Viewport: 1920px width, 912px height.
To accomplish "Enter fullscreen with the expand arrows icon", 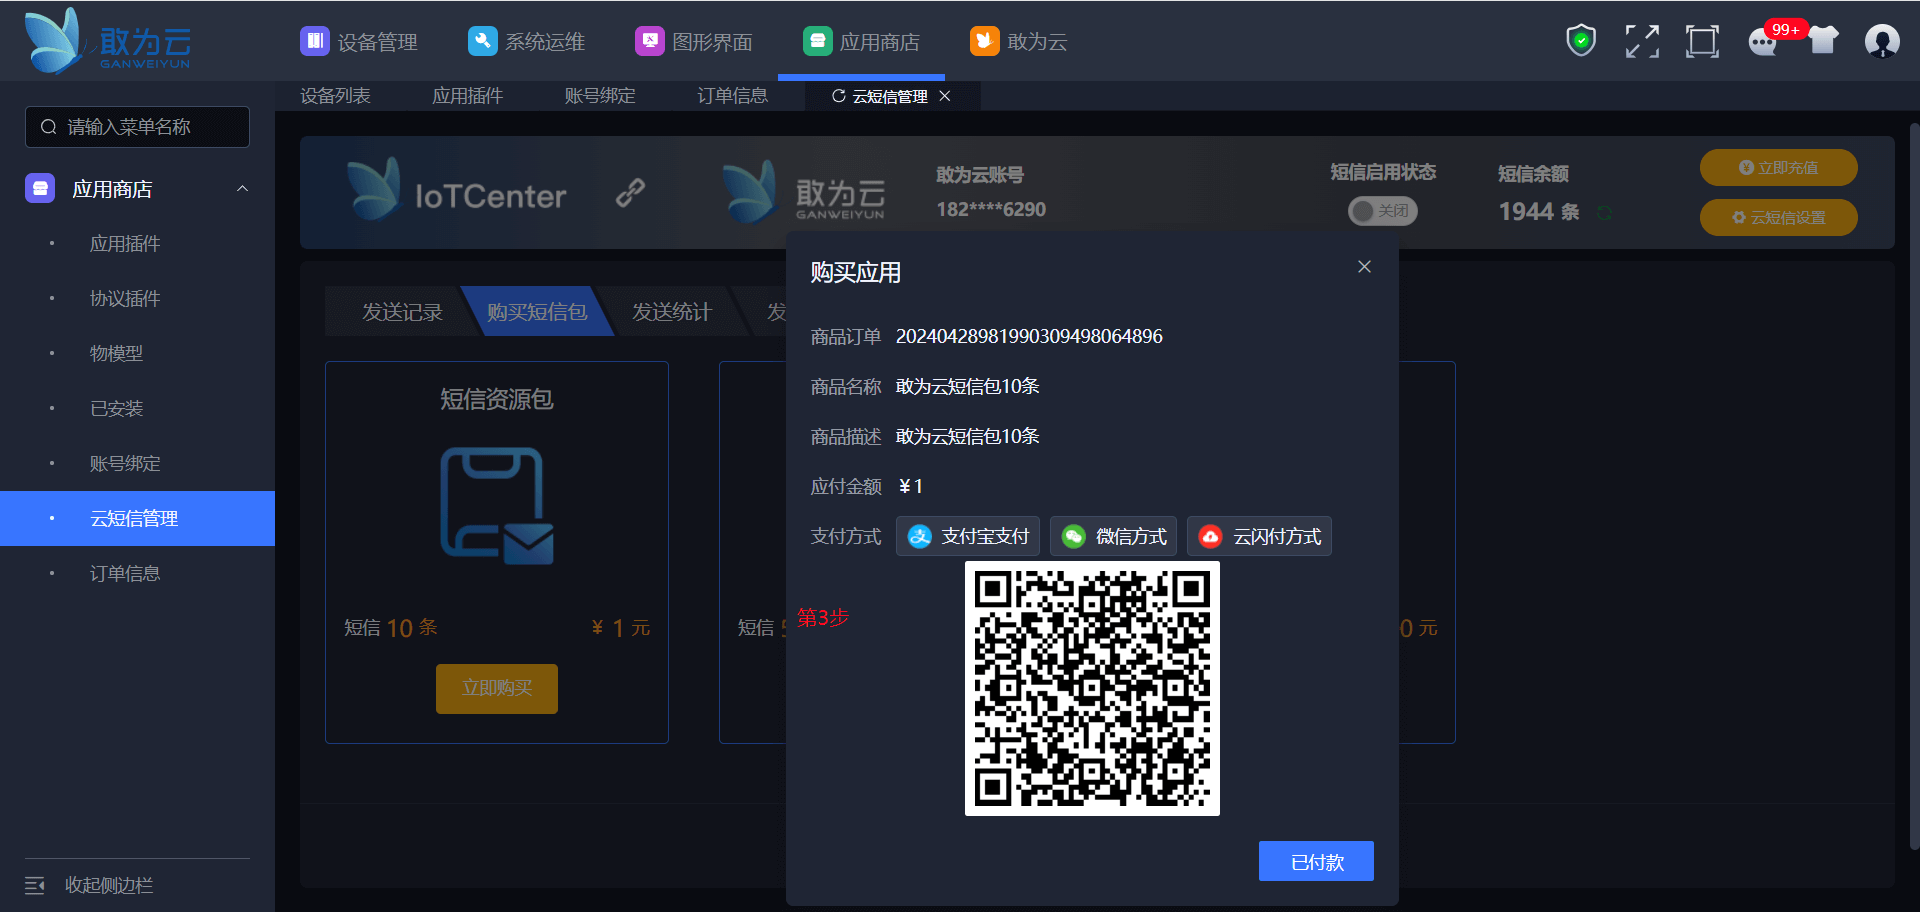I will coord(1641,41).
